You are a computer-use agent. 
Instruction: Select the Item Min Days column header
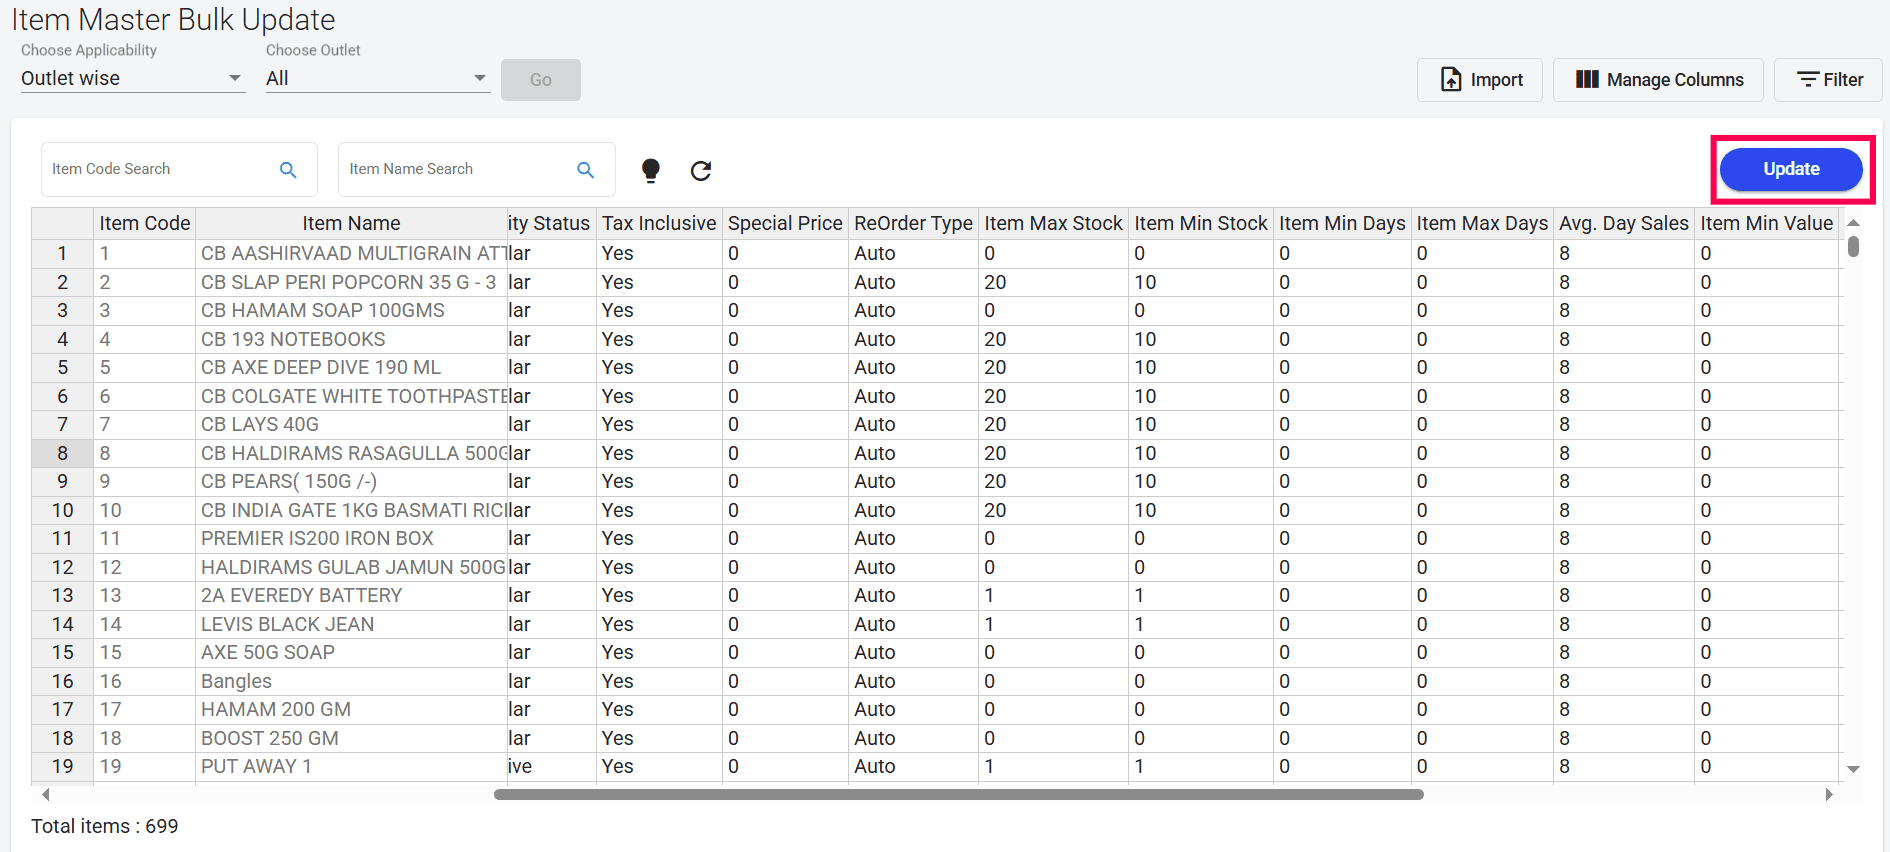(1342, 223)
